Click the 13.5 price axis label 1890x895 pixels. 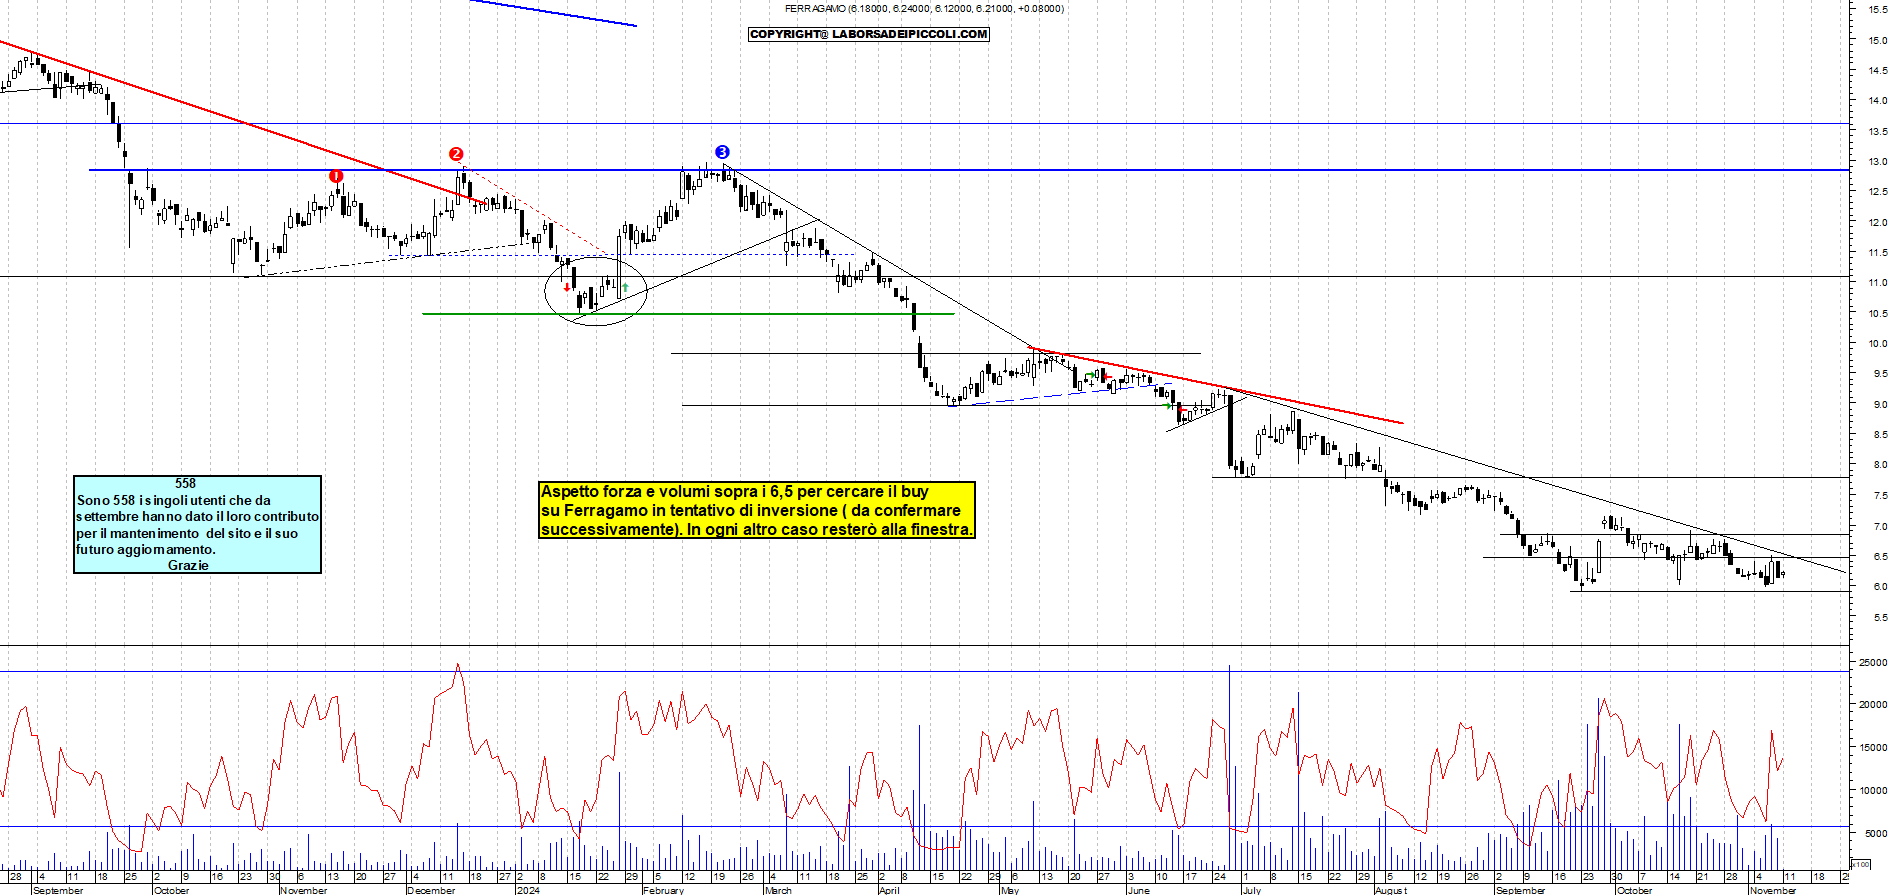click(1877, 131)
